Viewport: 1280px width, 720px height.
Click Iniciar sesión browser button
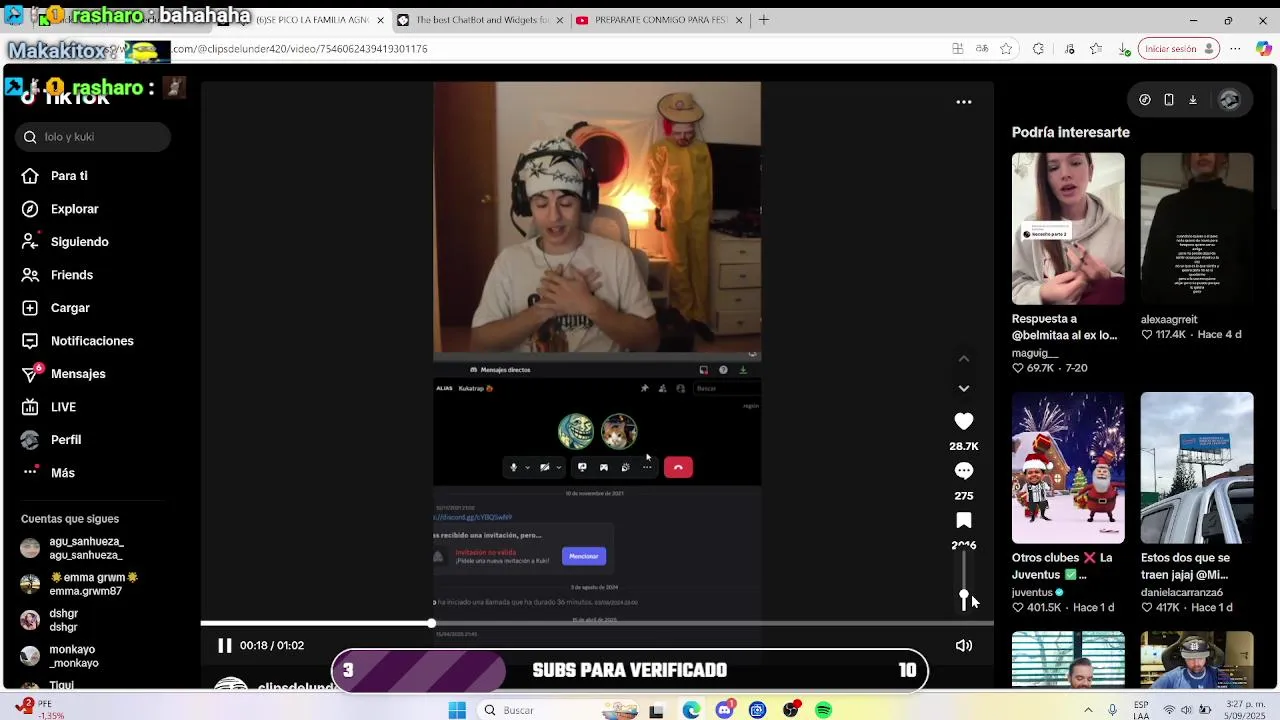(1179, 49)
